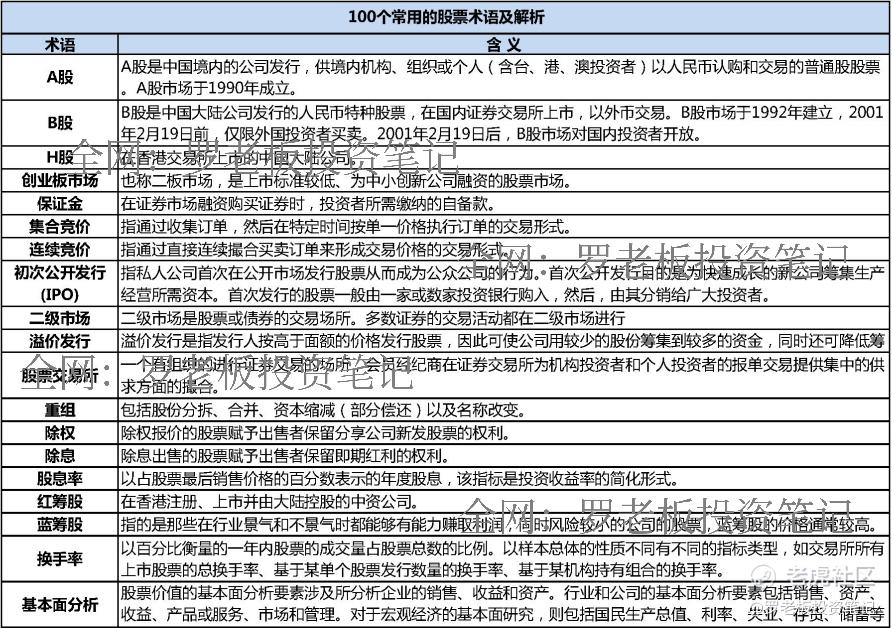This screenshot has width=892, height=628.
Task: Select the "保证金" term cell
Action: coord(60,203)
